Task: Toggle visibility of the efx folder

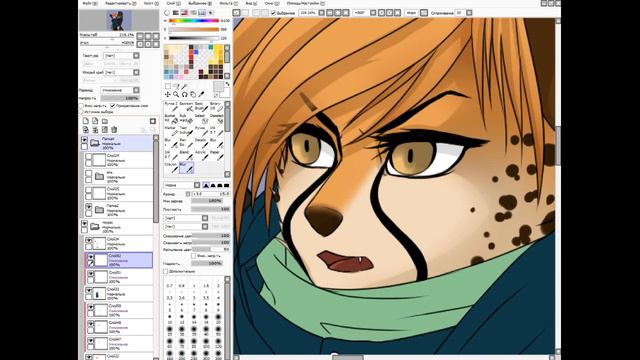Action: [89, 173]
